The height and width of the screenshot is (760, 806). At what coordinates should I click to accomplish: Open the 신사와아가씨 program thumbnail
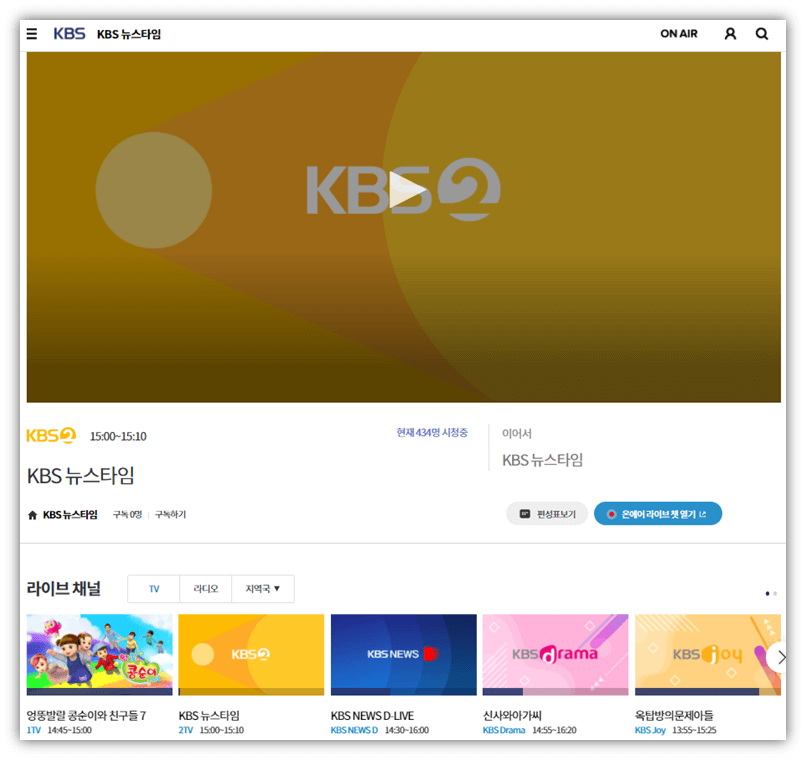(555, 653)
